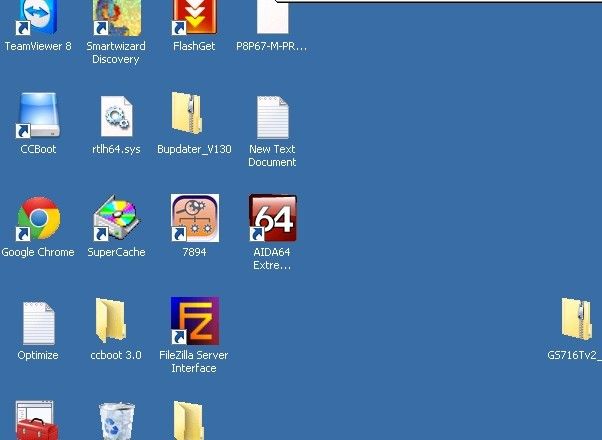Select the rtlh64.sys file icon
This screenshot has height=440, width=602.
pos(116,116)
